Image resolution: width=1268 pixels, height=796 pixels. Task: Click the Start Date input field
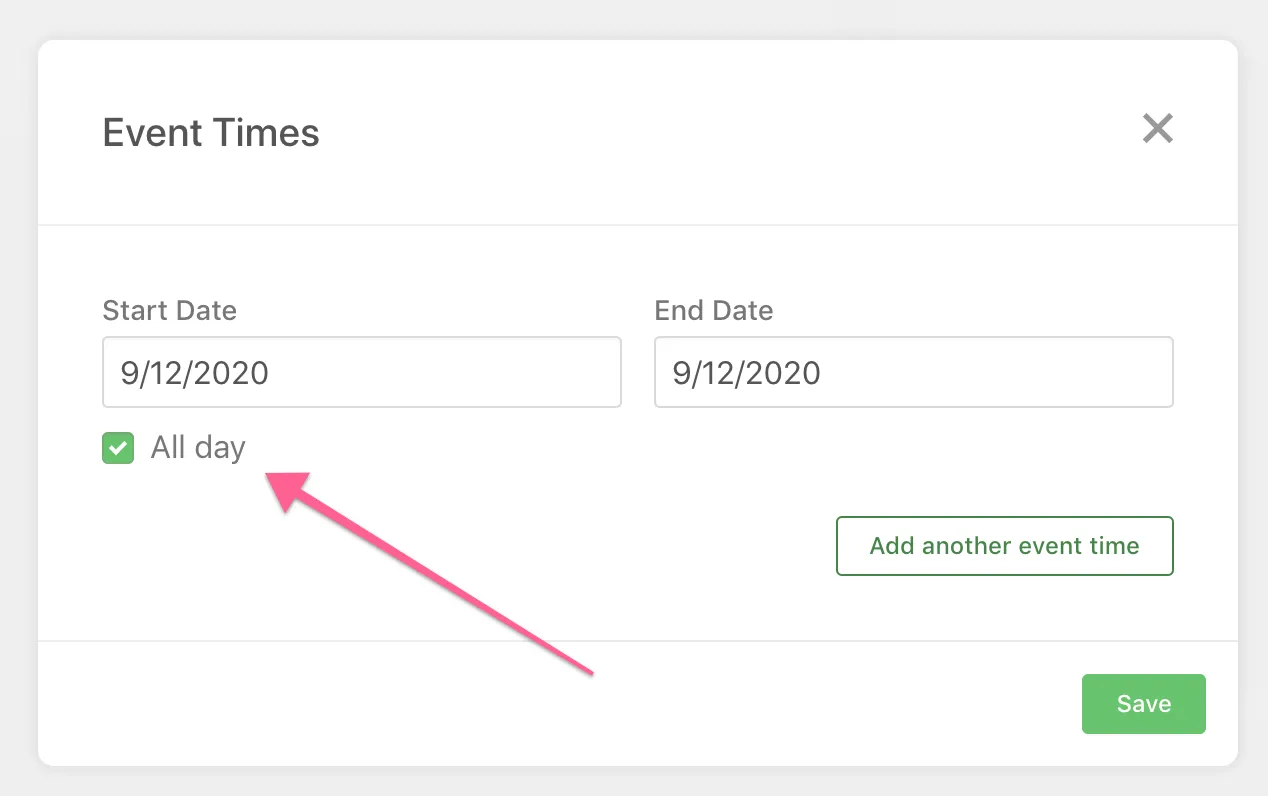(x=361, y=372)
